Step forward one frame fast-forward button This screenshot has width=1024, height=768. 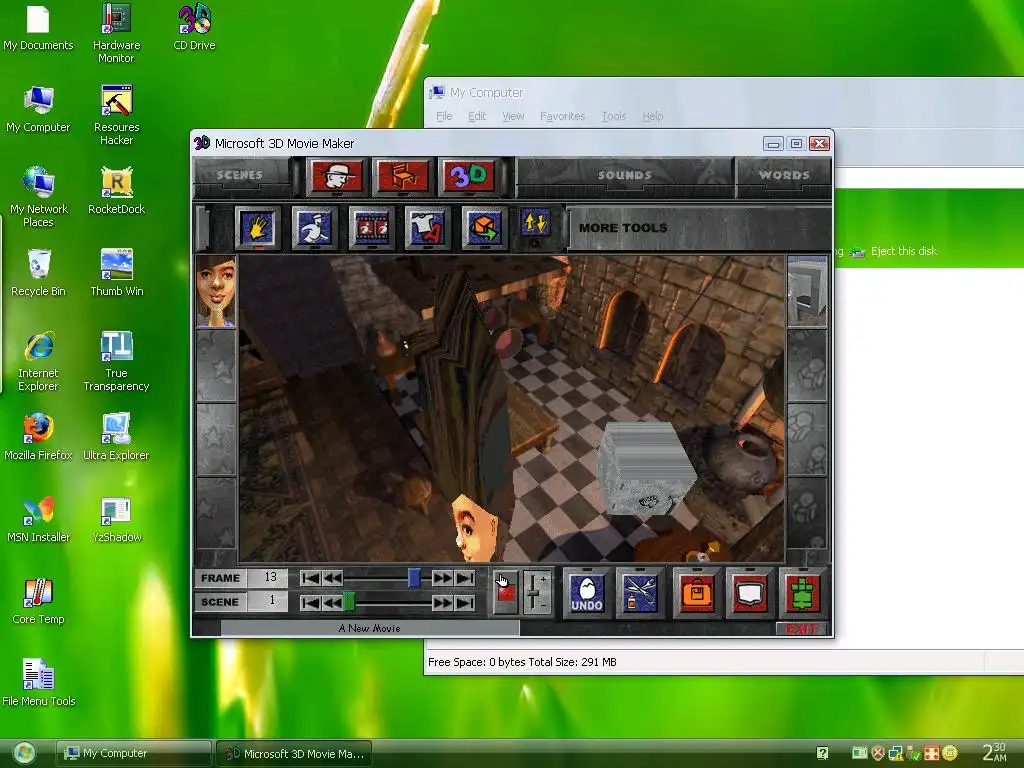[x=442, y=578]
